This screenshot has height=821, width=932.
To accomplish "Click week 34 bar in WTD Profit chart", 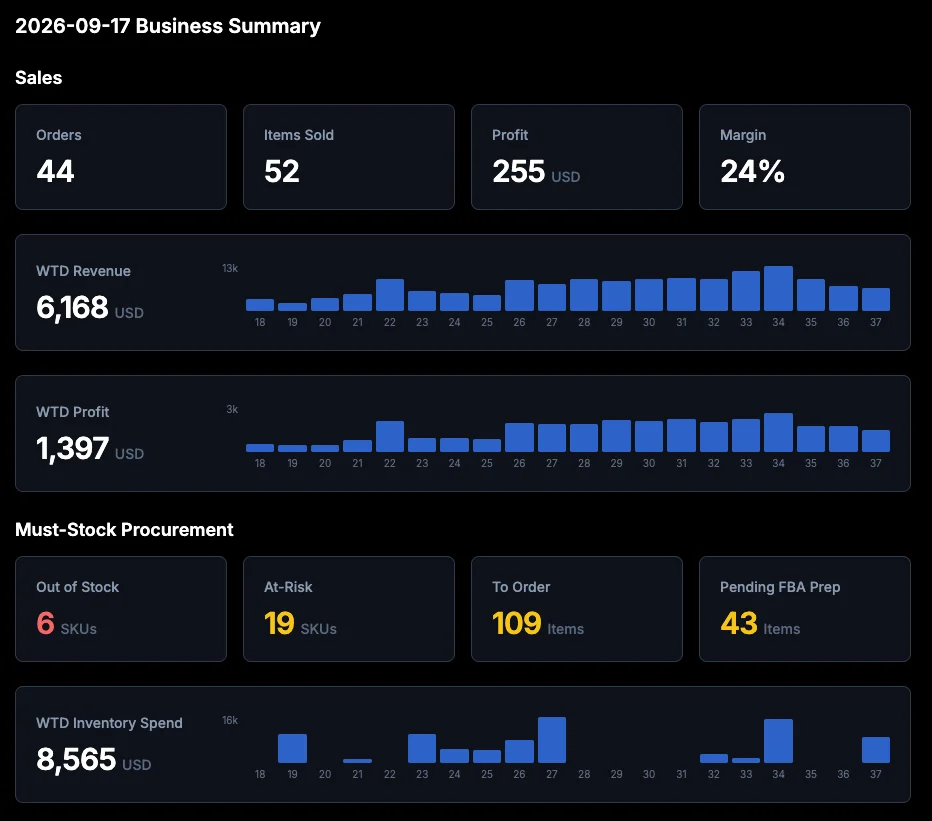I will [x=778, y=432].
